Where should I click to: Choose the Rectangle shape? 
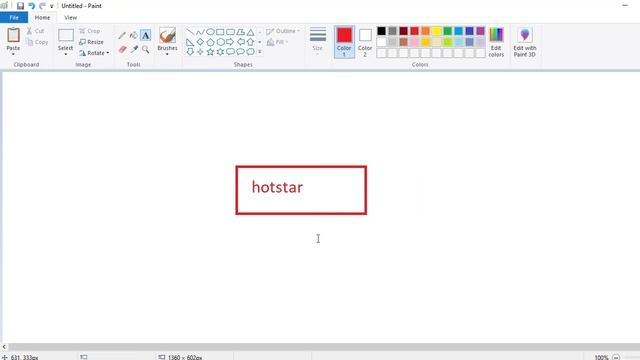coord(220,32)
